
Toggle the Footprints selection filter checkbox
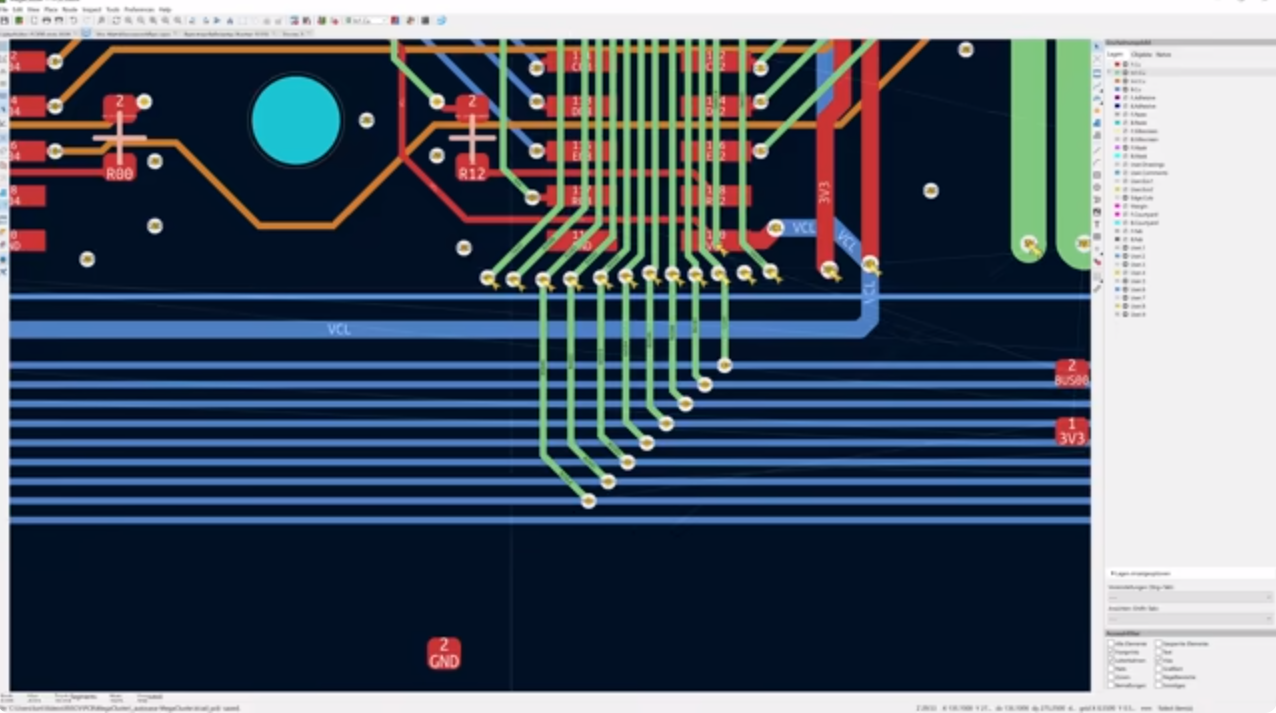(1111, 652)
